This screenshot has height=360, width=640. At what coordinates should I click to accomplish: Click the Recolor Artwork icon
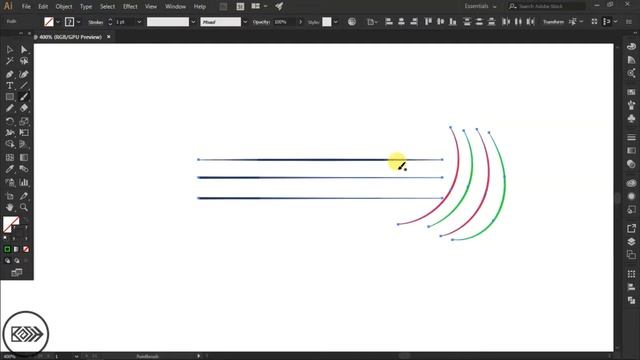352,22
